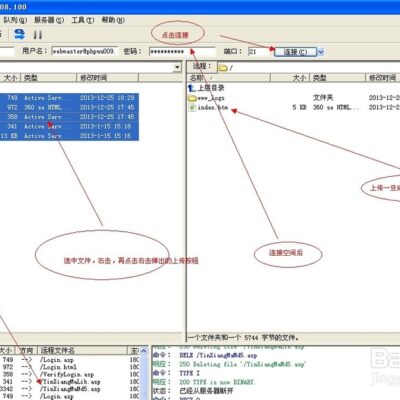Image resolution: width=400 pixels, height=400 pixels.
Task: Select local row dated 2013-12-25 18:29
Action: click(69, 98)
